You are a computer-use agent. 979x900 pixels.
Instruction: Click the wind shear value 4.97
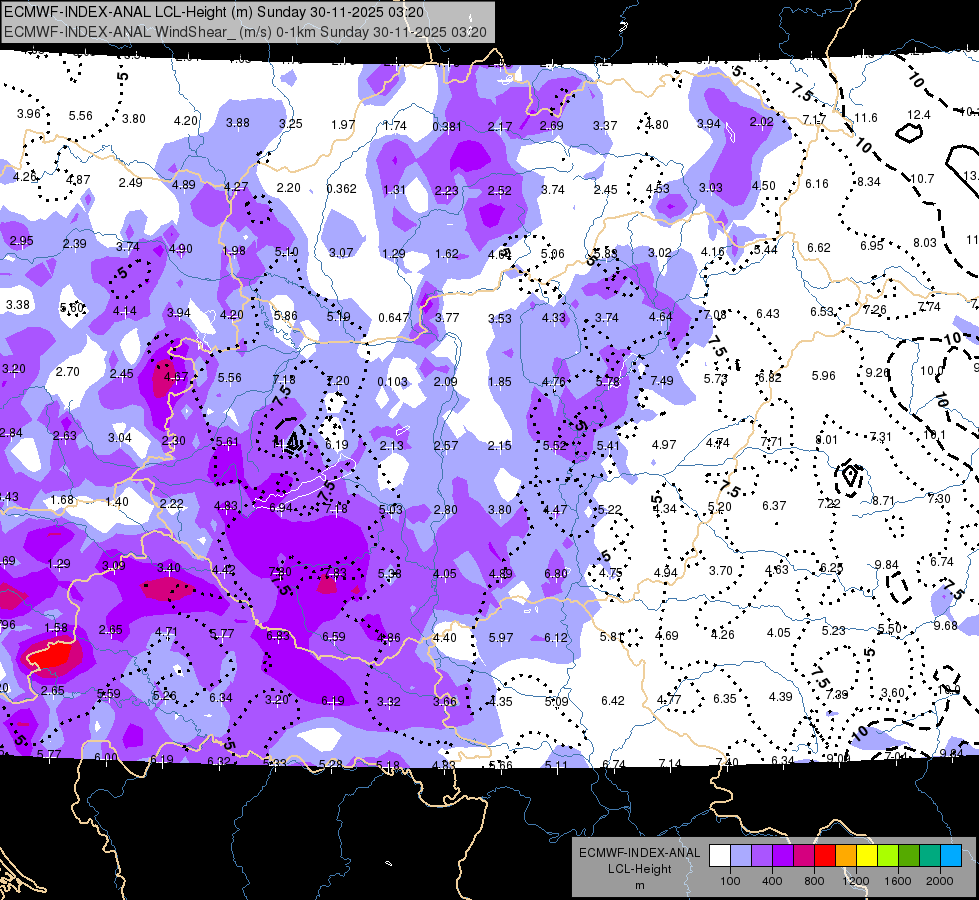tap(664, 445)
